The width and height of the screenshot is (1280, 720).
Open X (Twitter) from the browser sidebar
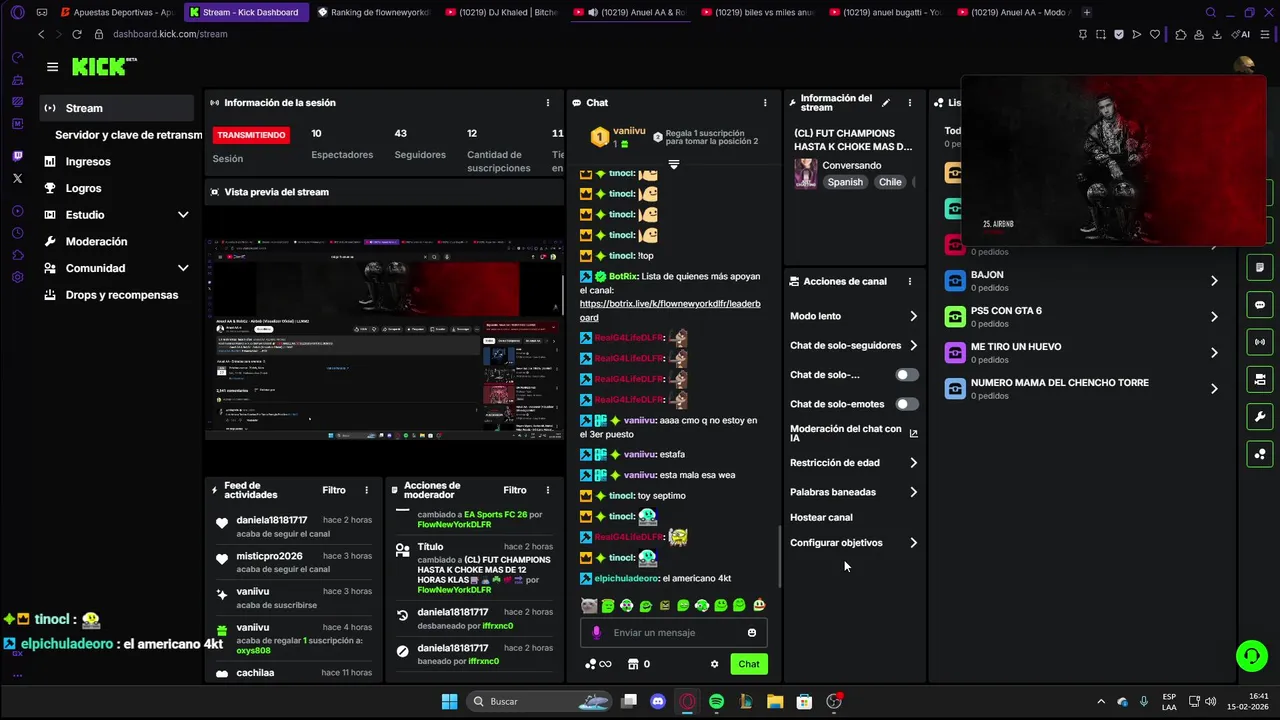coord(18,178)
